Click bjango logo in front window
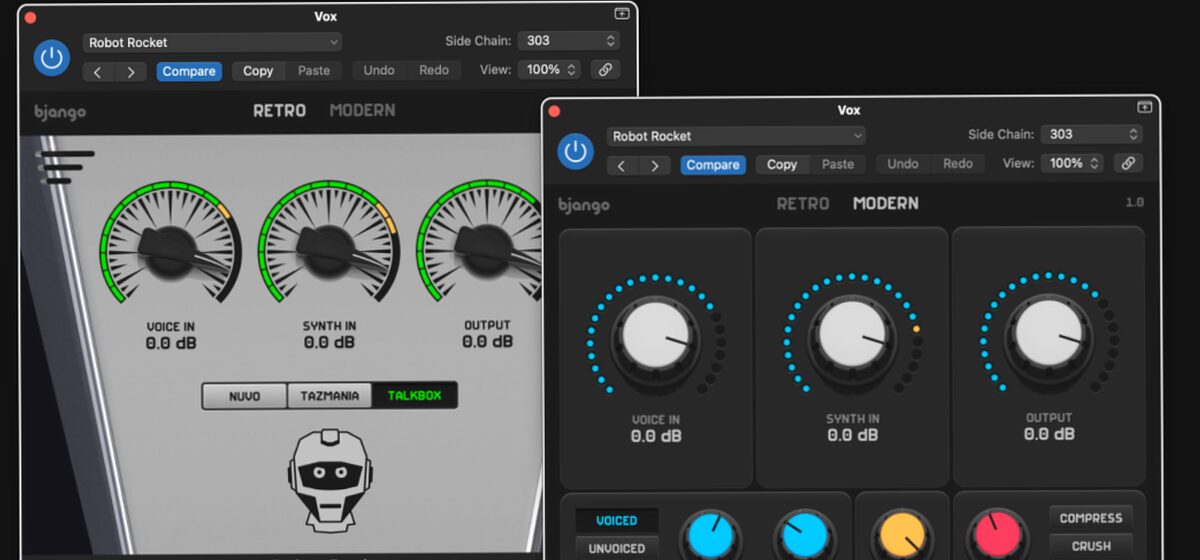Viewport: 1200px width, 560px height. [584, 205]
